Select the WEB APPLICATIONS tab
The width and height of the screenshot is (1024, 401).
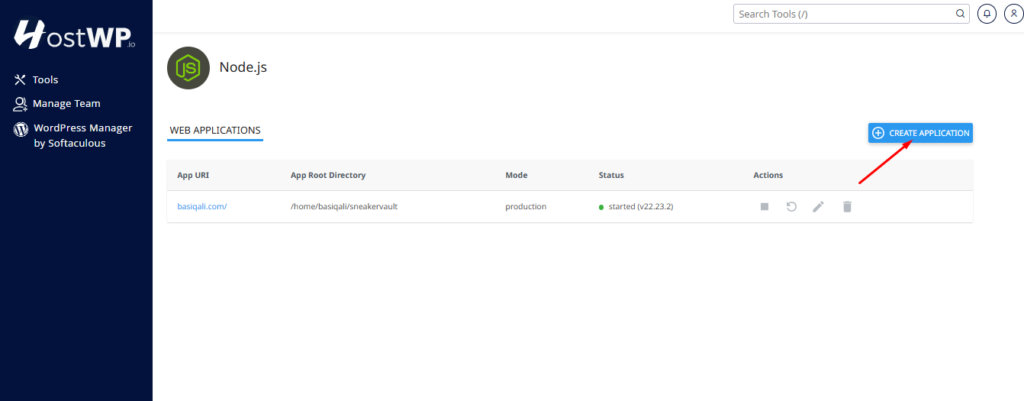(x=215, y=131)
